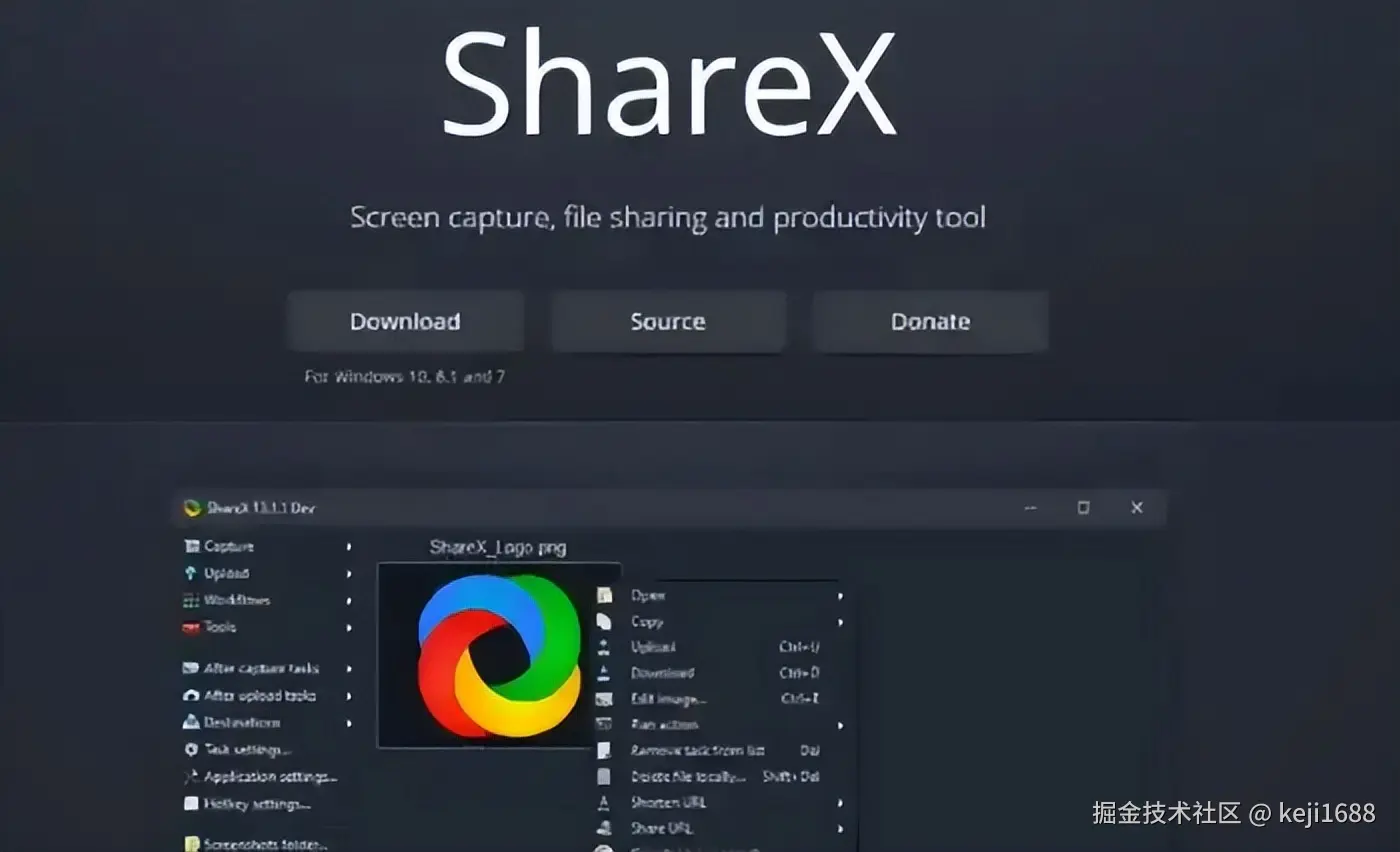
Task: Click the Download button on the webpage
Action: tap(405, 321)
